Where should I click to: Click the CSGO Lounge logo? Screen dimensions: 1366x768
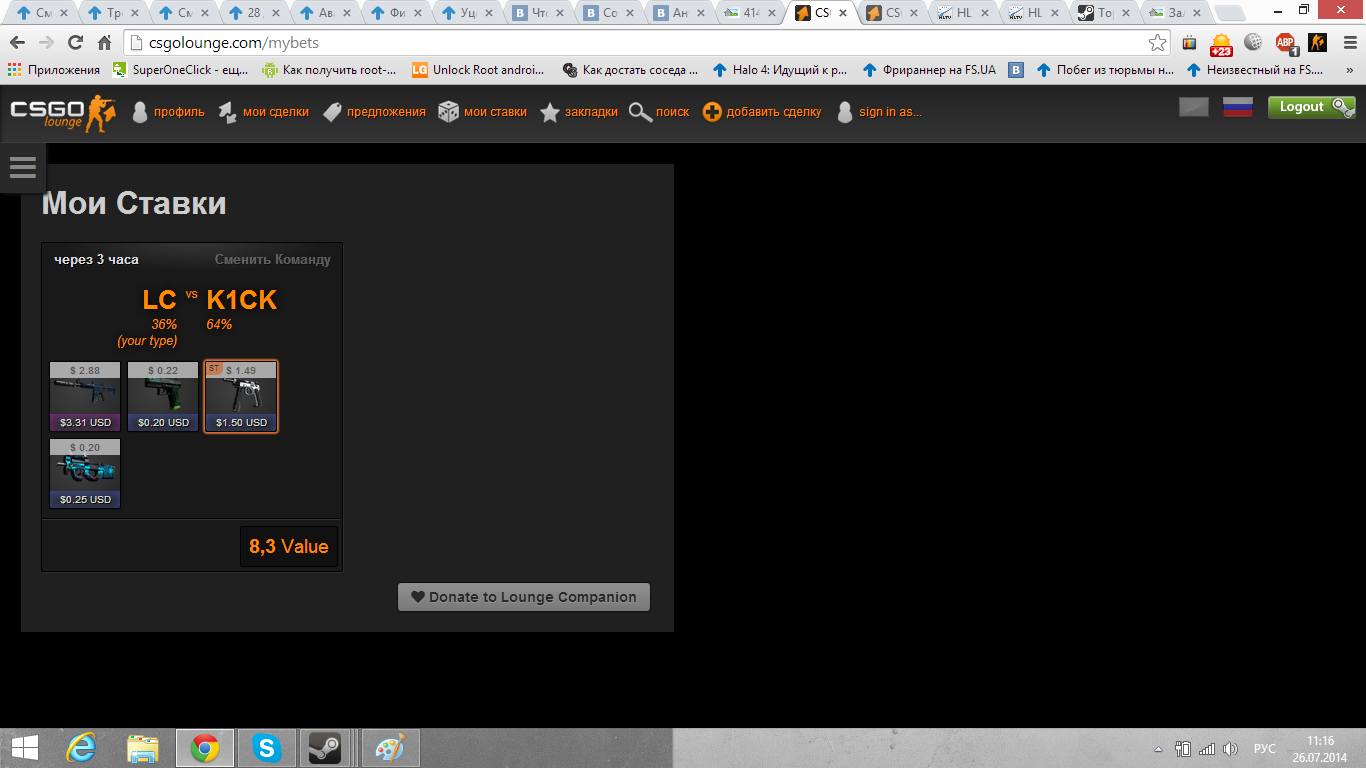(x=63, y=113)
